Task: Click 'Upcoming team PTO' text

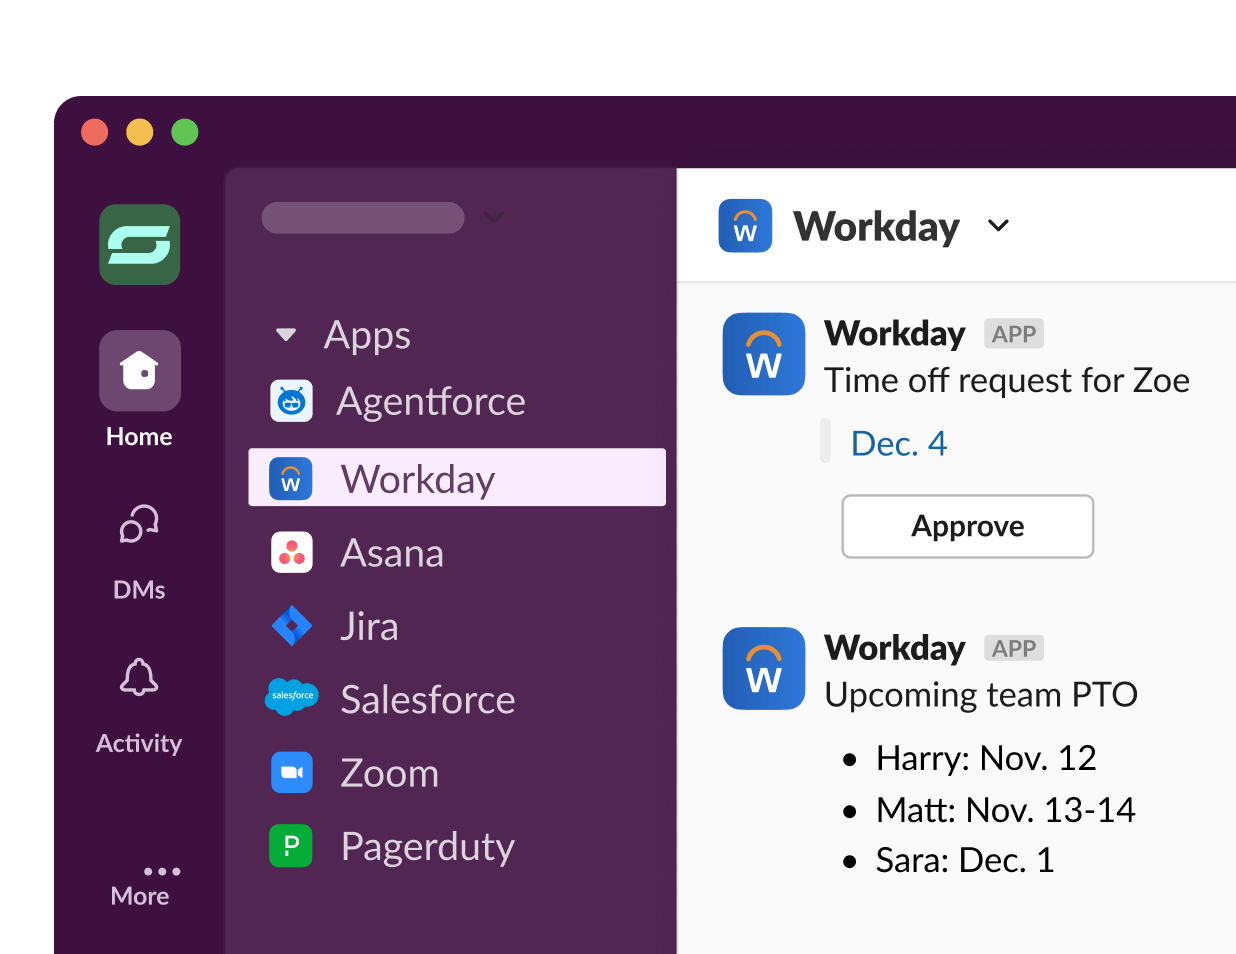Action: [x=981, y=695]
